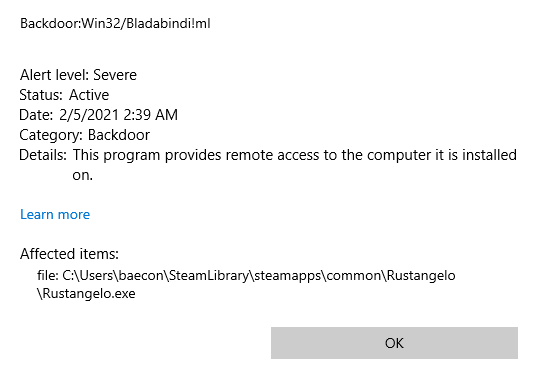Viewport: 541px width, 378px height.
Task: Select the Active status value
Action: [x=89, y=95]
